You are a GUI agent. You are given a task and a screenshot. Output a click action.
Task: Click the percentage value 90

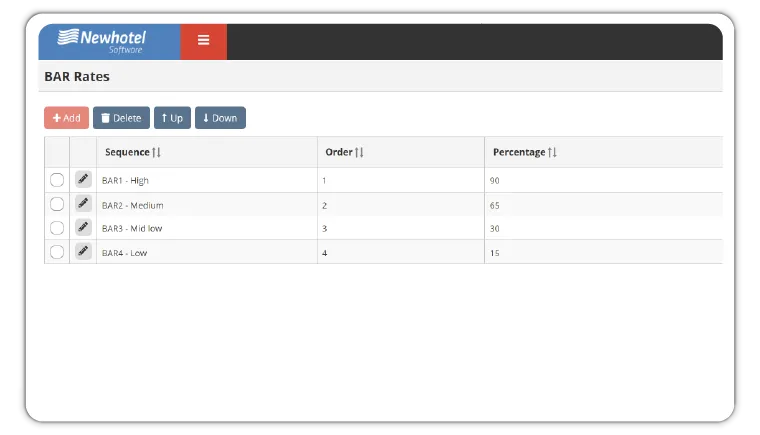click(x=494, y=180)
